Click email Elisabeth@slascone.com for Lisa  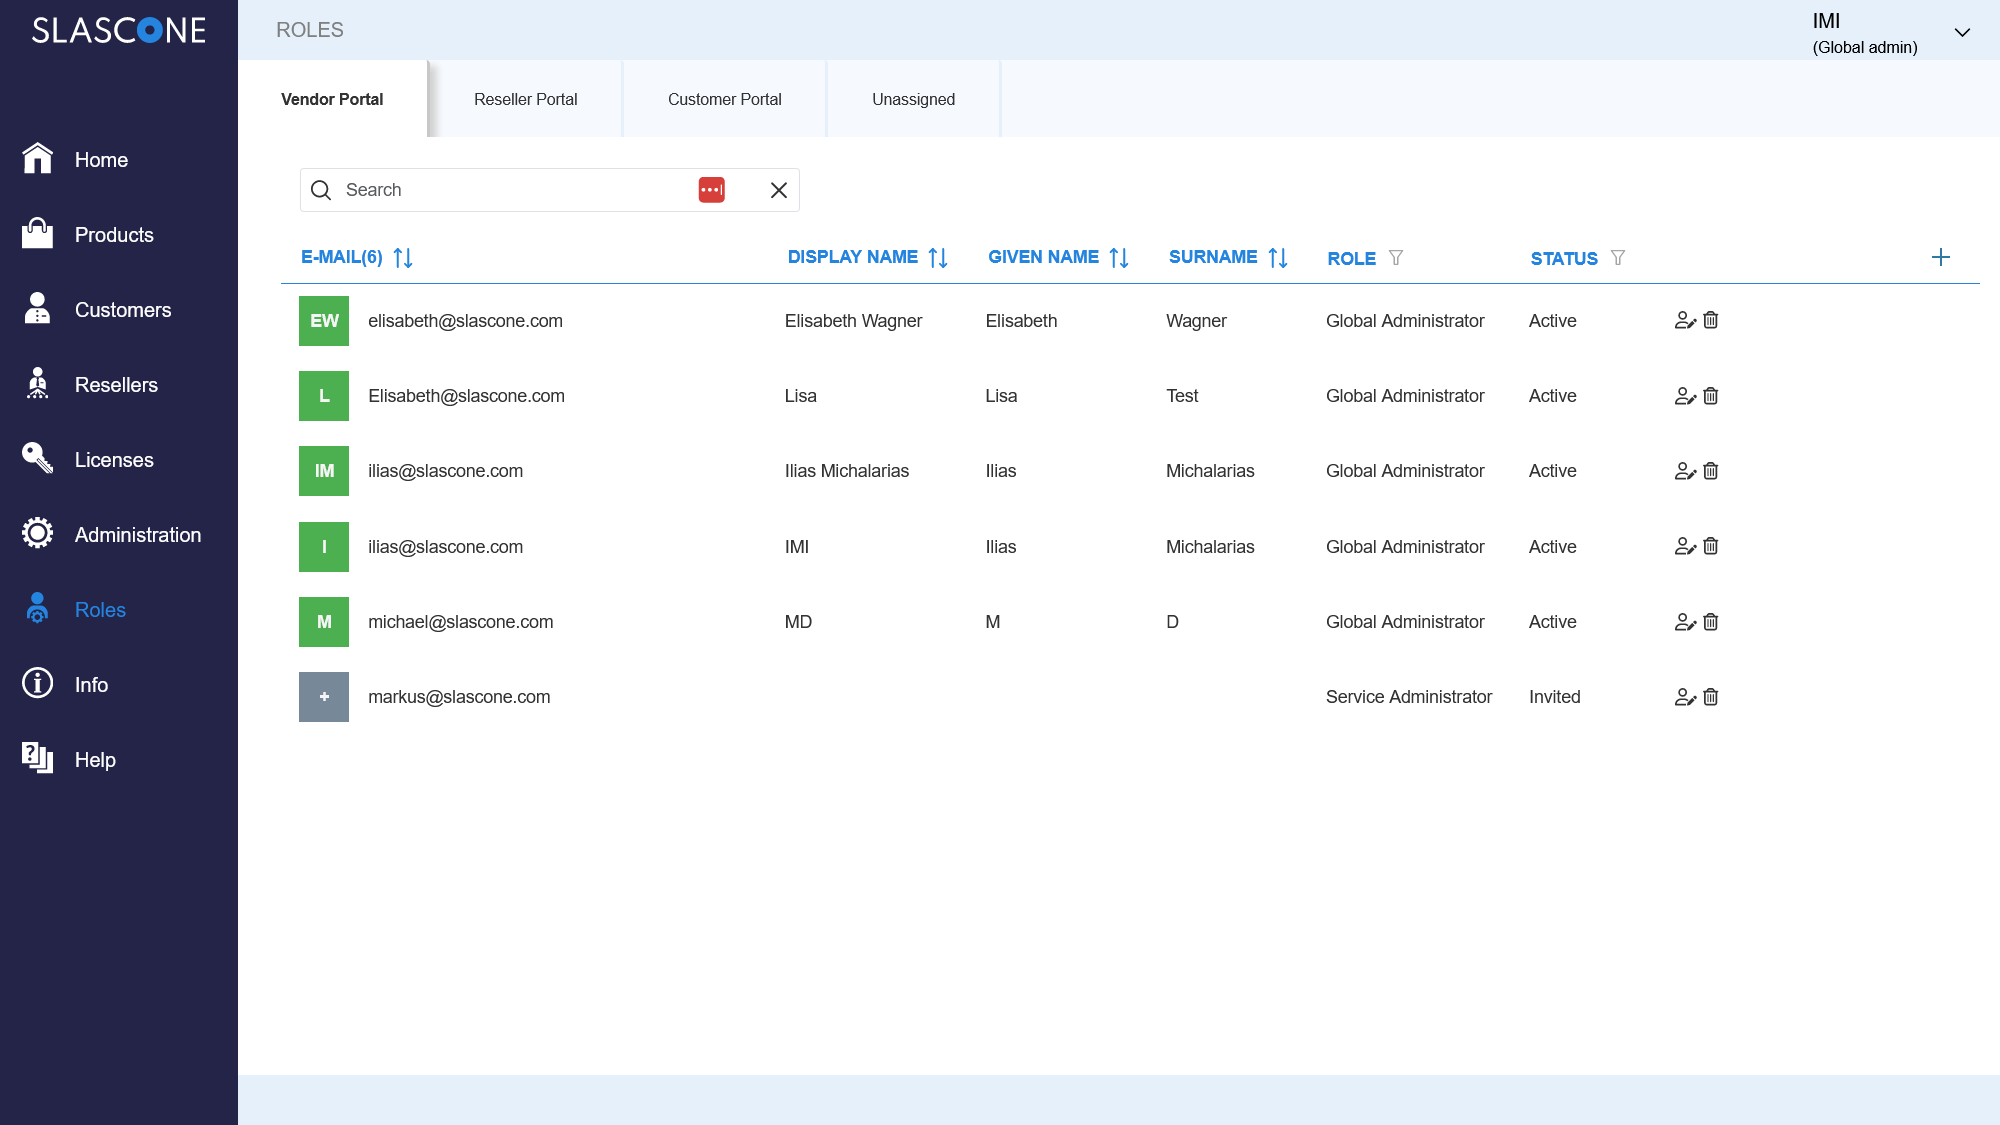tap(466, 396)
